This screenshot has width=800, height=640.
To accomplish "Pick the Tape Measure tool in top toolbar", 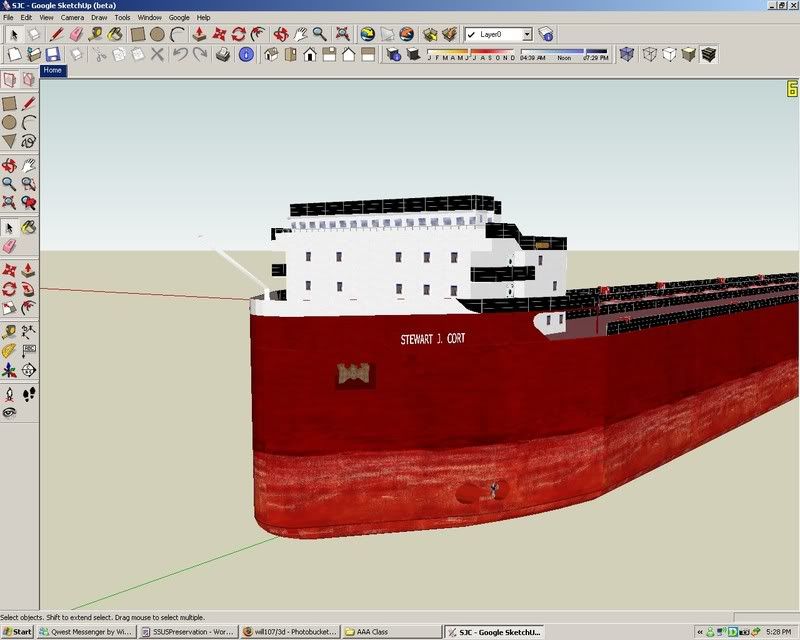I will [x=95, y=34].
